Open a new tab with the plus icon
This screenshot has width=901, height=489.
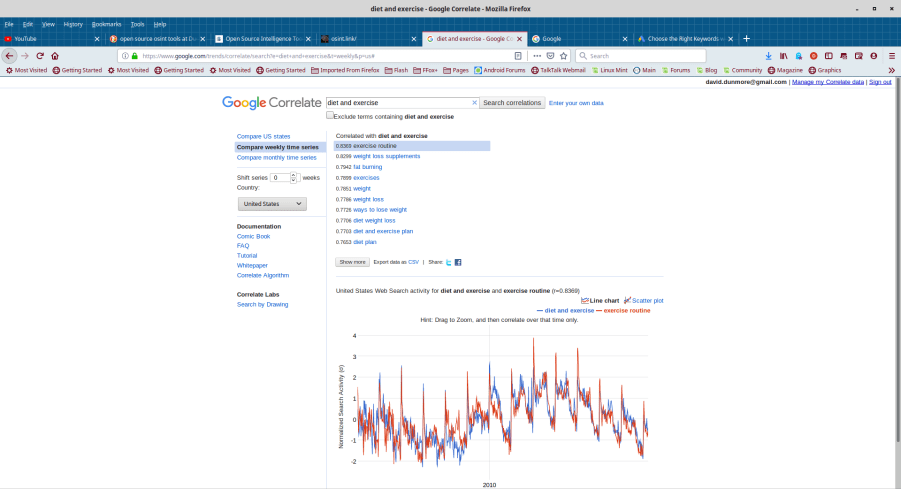746,38
